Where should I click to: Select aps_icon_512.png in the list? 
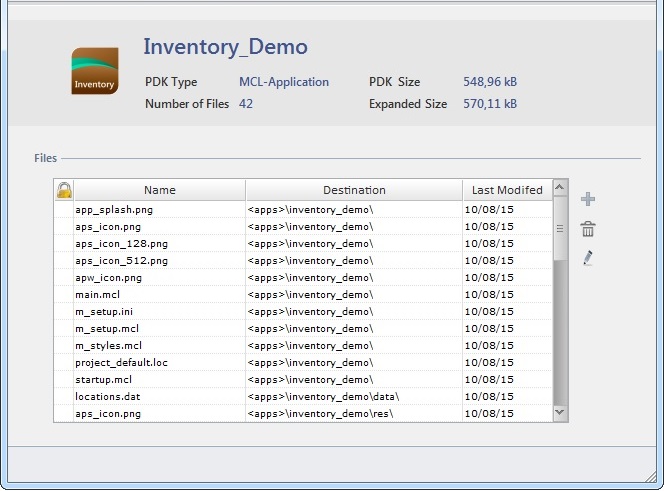coord(121,261)
